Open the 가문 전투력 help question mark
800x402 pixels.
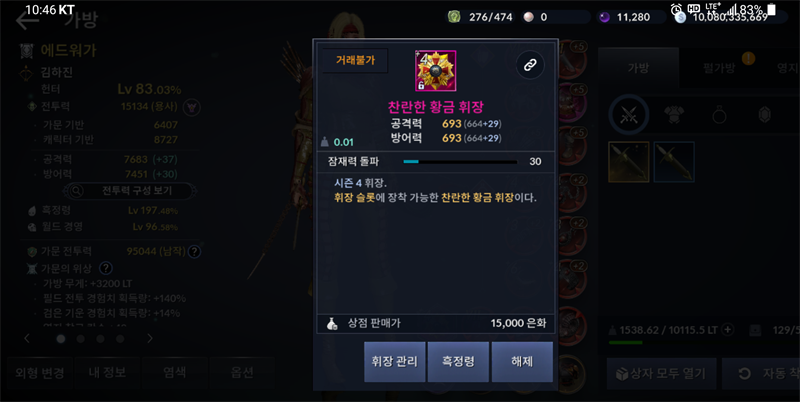click(x=194, y=252)
